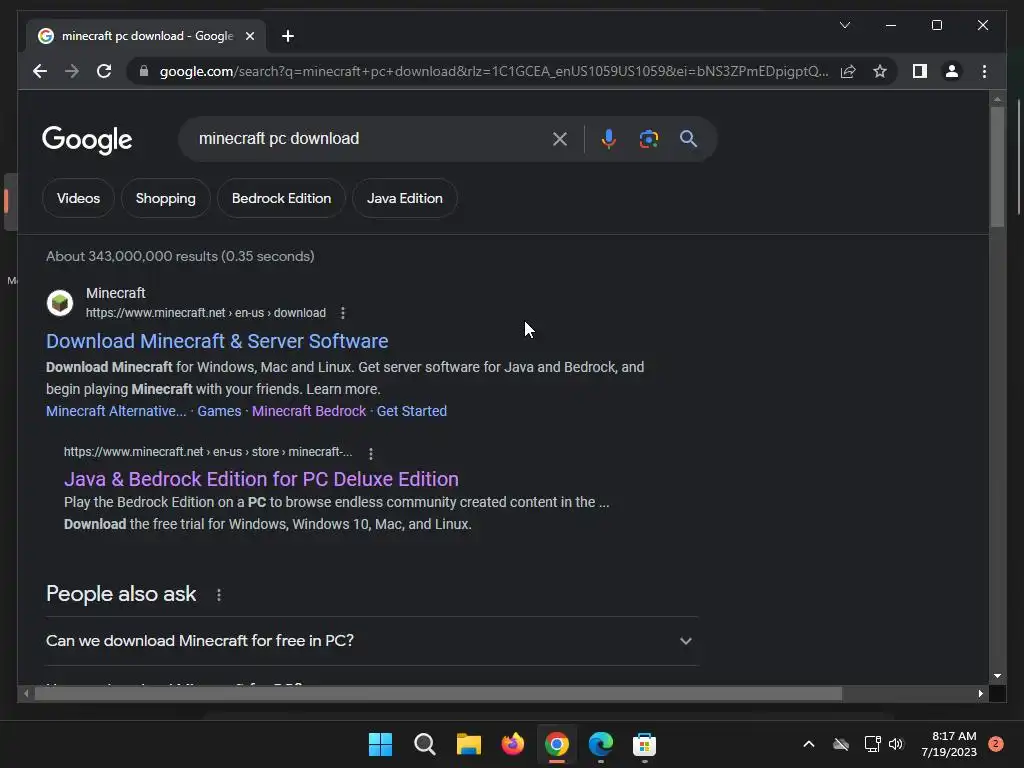Click the Minecraft site name text
1024x768 pixels.
coord(116,293)
